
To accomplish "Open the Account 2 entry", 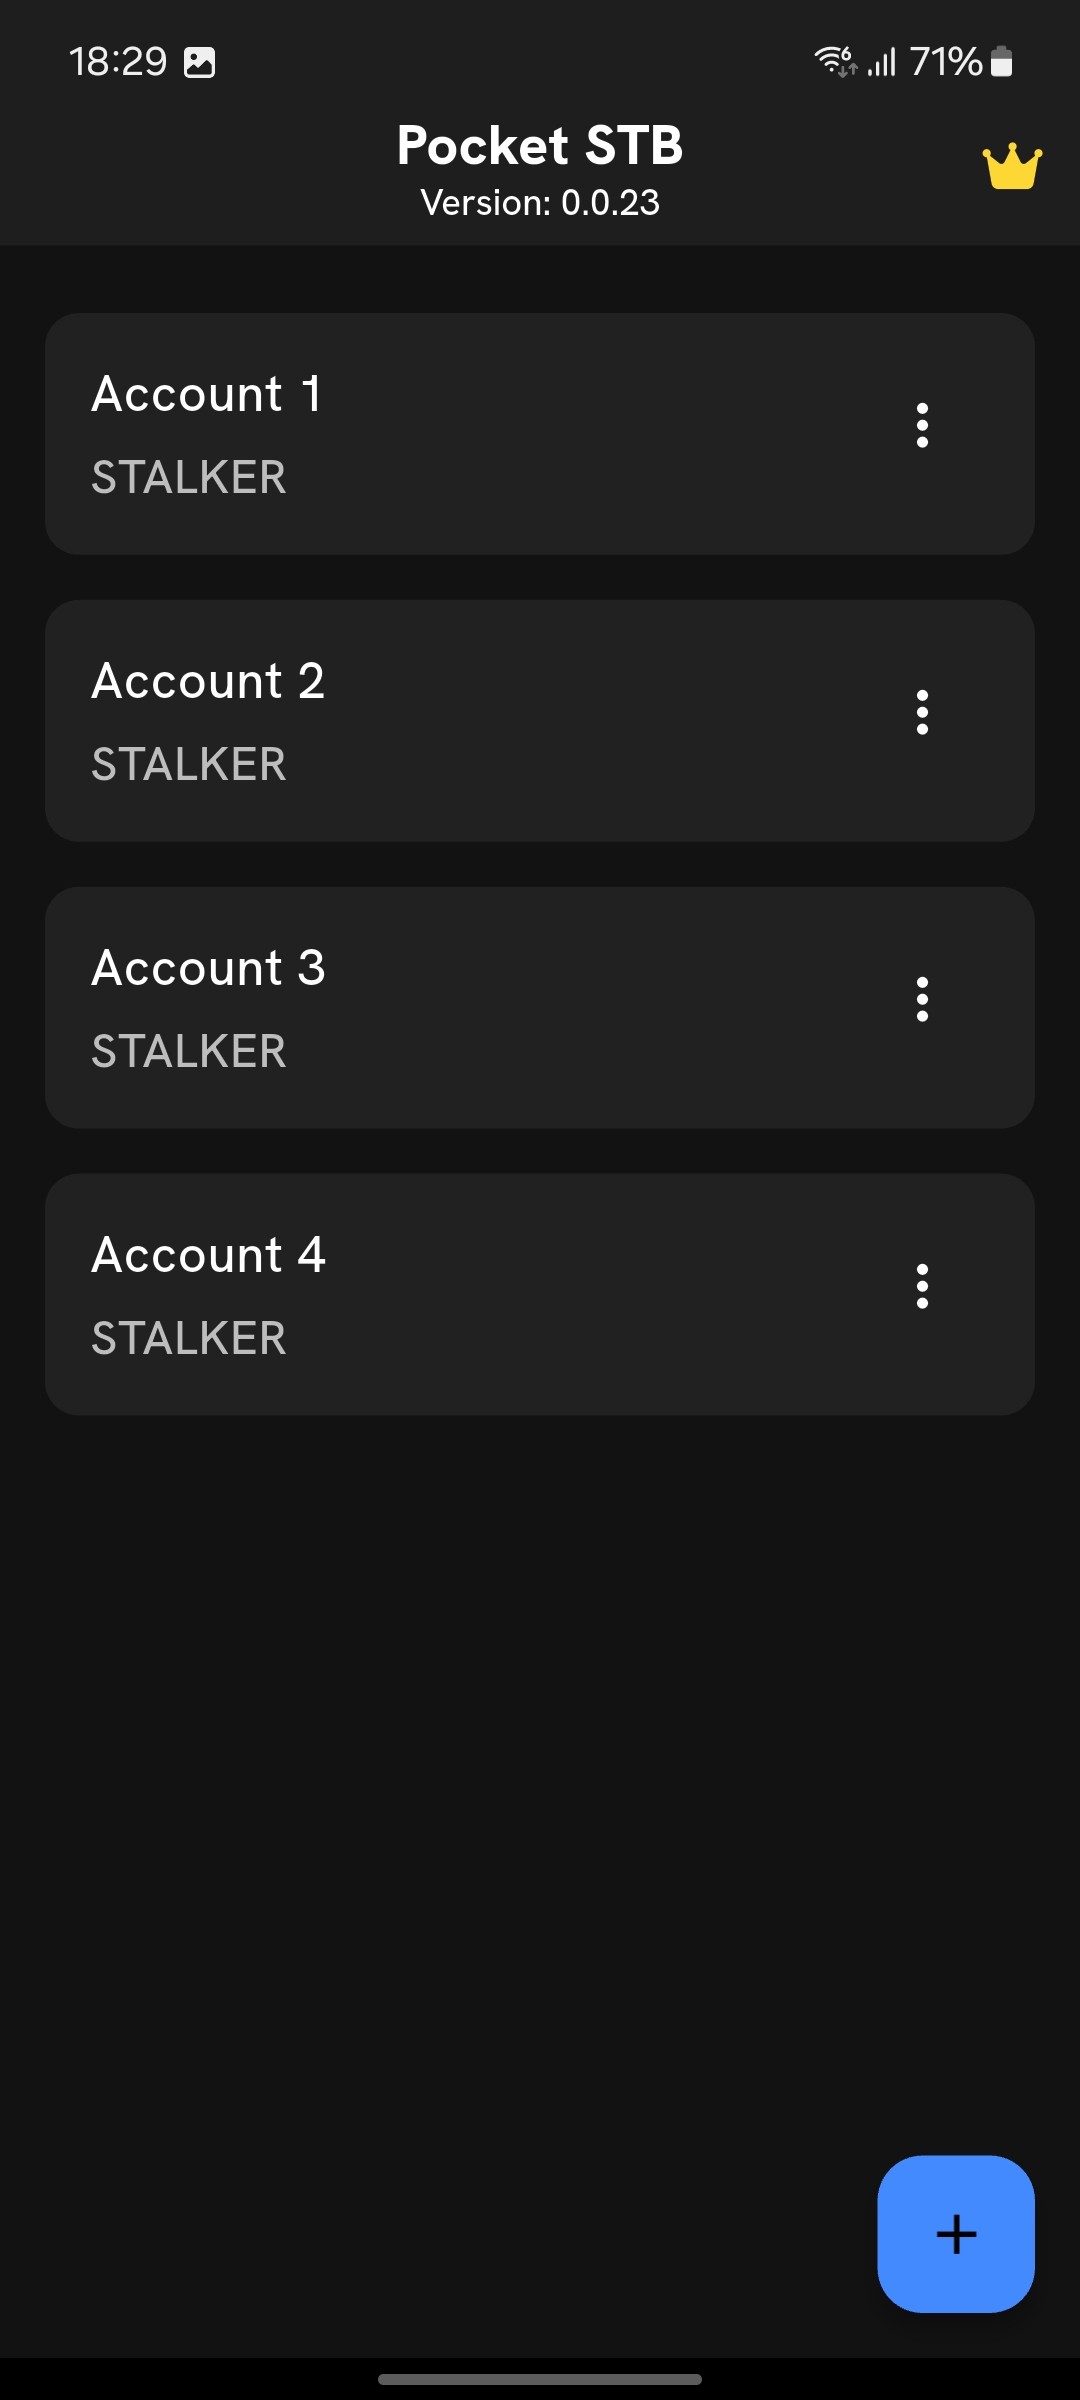I will [x=208, y=681].
